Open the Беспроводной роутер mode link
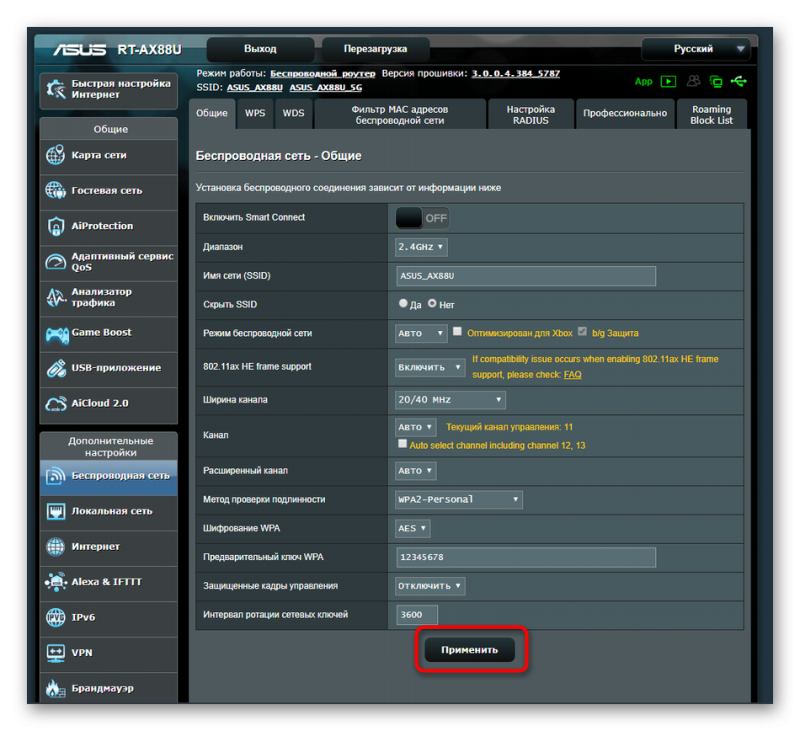Viewport: 800px width, 731px height. pyautogui.click(x=322, y=74)
